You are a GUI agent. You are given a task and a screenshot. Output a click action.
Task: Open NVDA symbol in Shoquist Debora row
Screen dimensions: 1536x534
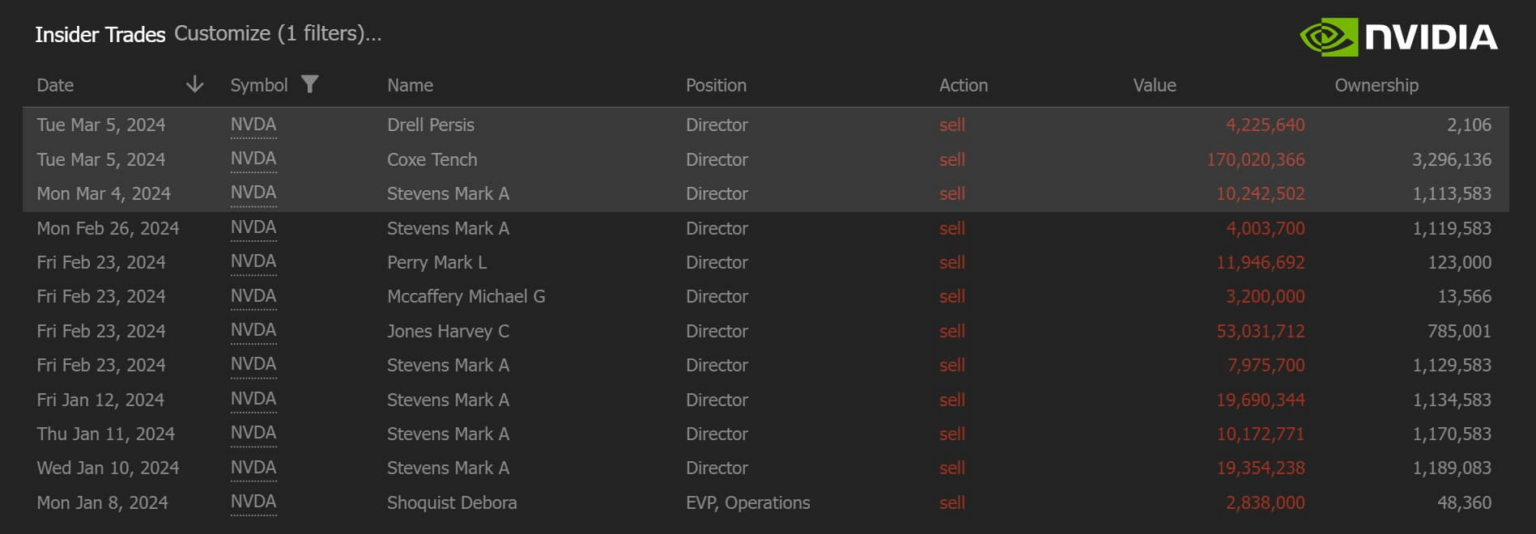click(x=253, y=502)
